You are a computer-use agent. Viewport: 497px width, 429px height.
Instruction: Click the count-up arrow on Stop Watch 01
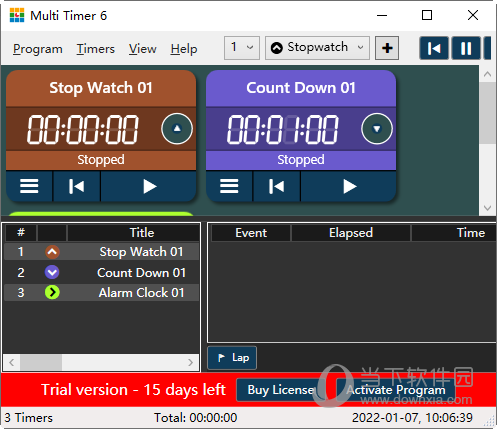[x=177, y=128]
